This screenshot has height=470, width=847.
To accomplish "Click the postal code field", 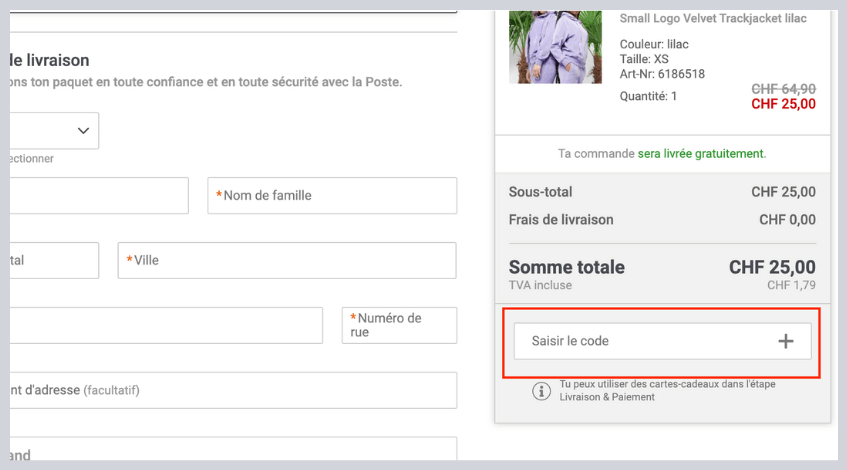I will (x=54, y=260).
